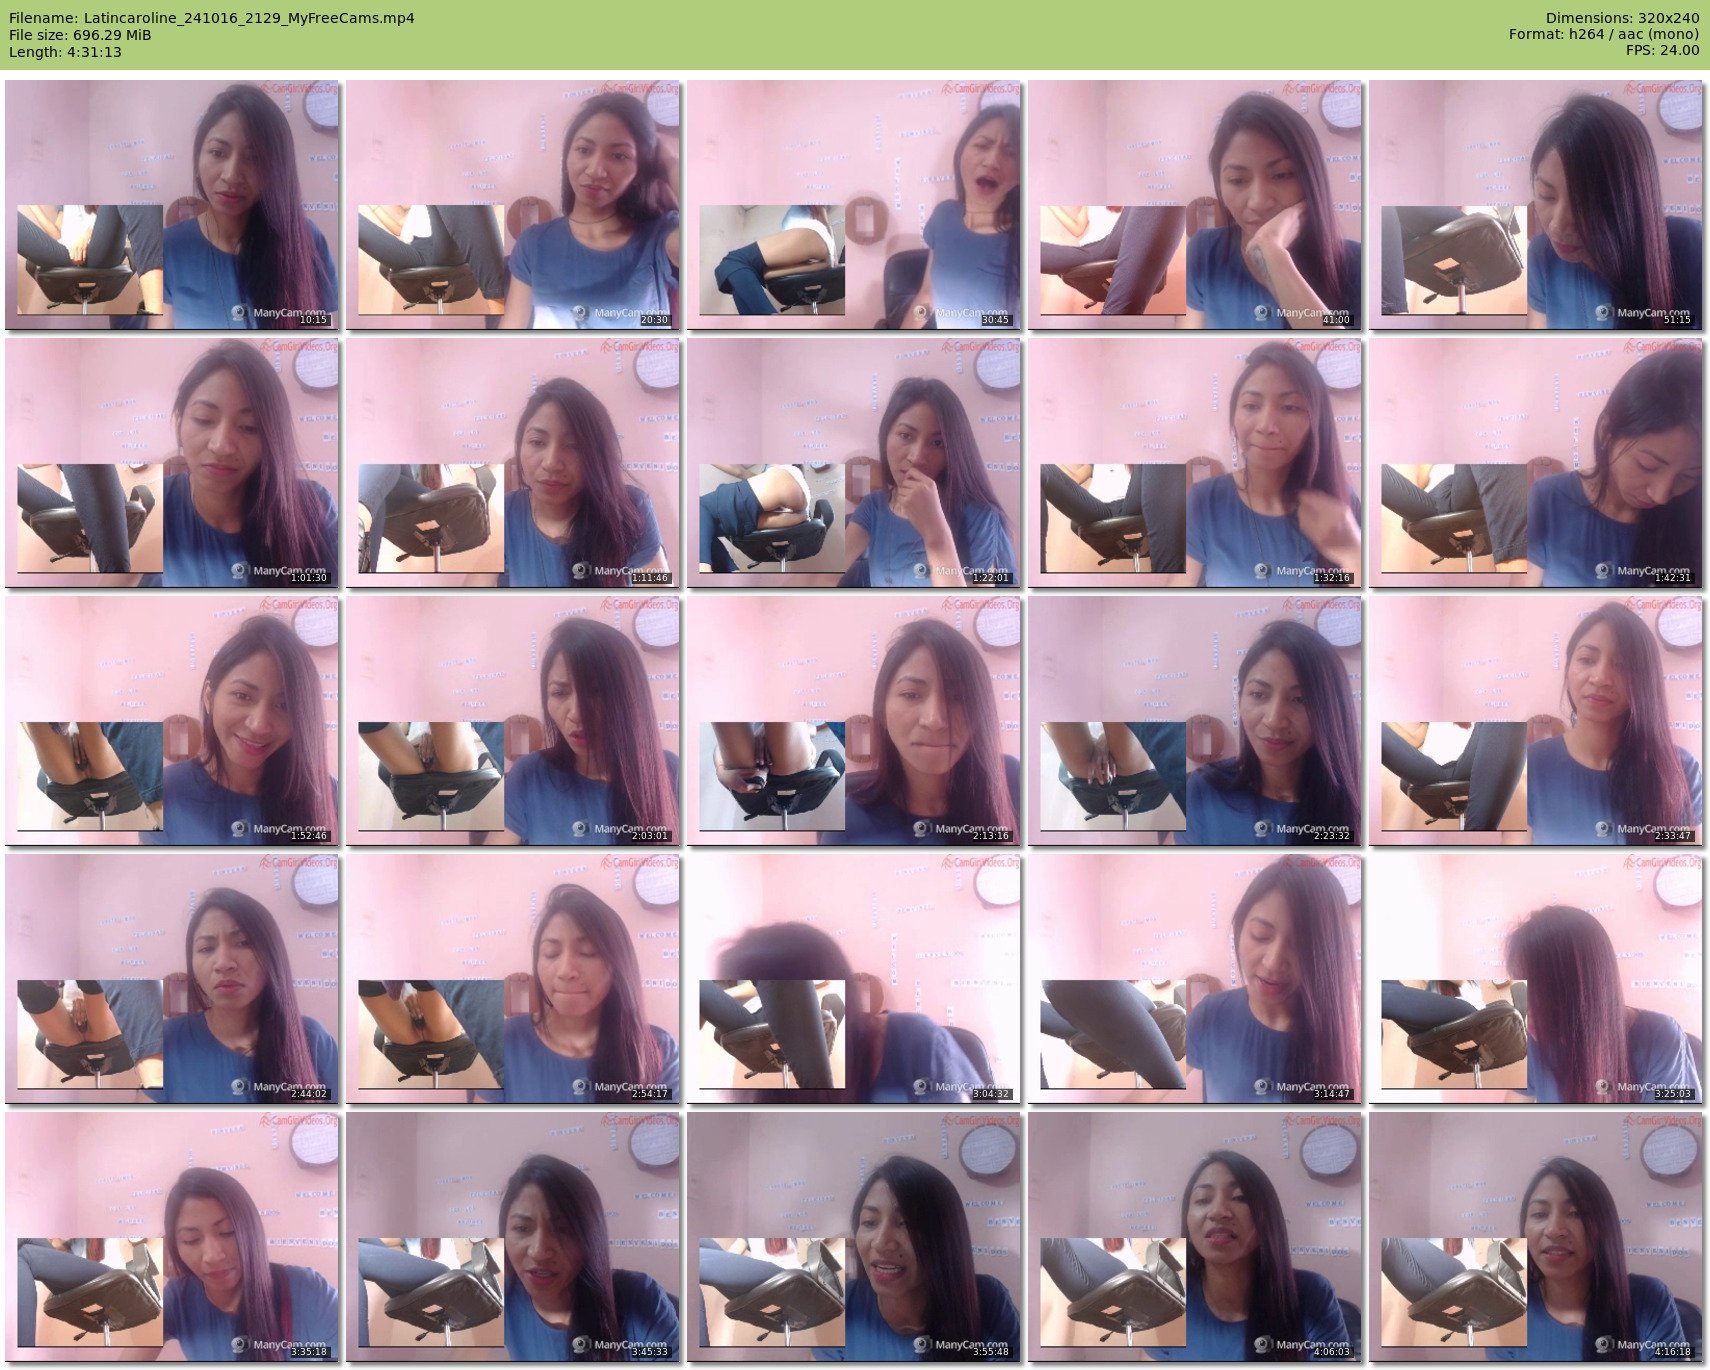Click the FPS 24.00 label
This screenshot has width=1710, height=1370.
point(1662,50)
